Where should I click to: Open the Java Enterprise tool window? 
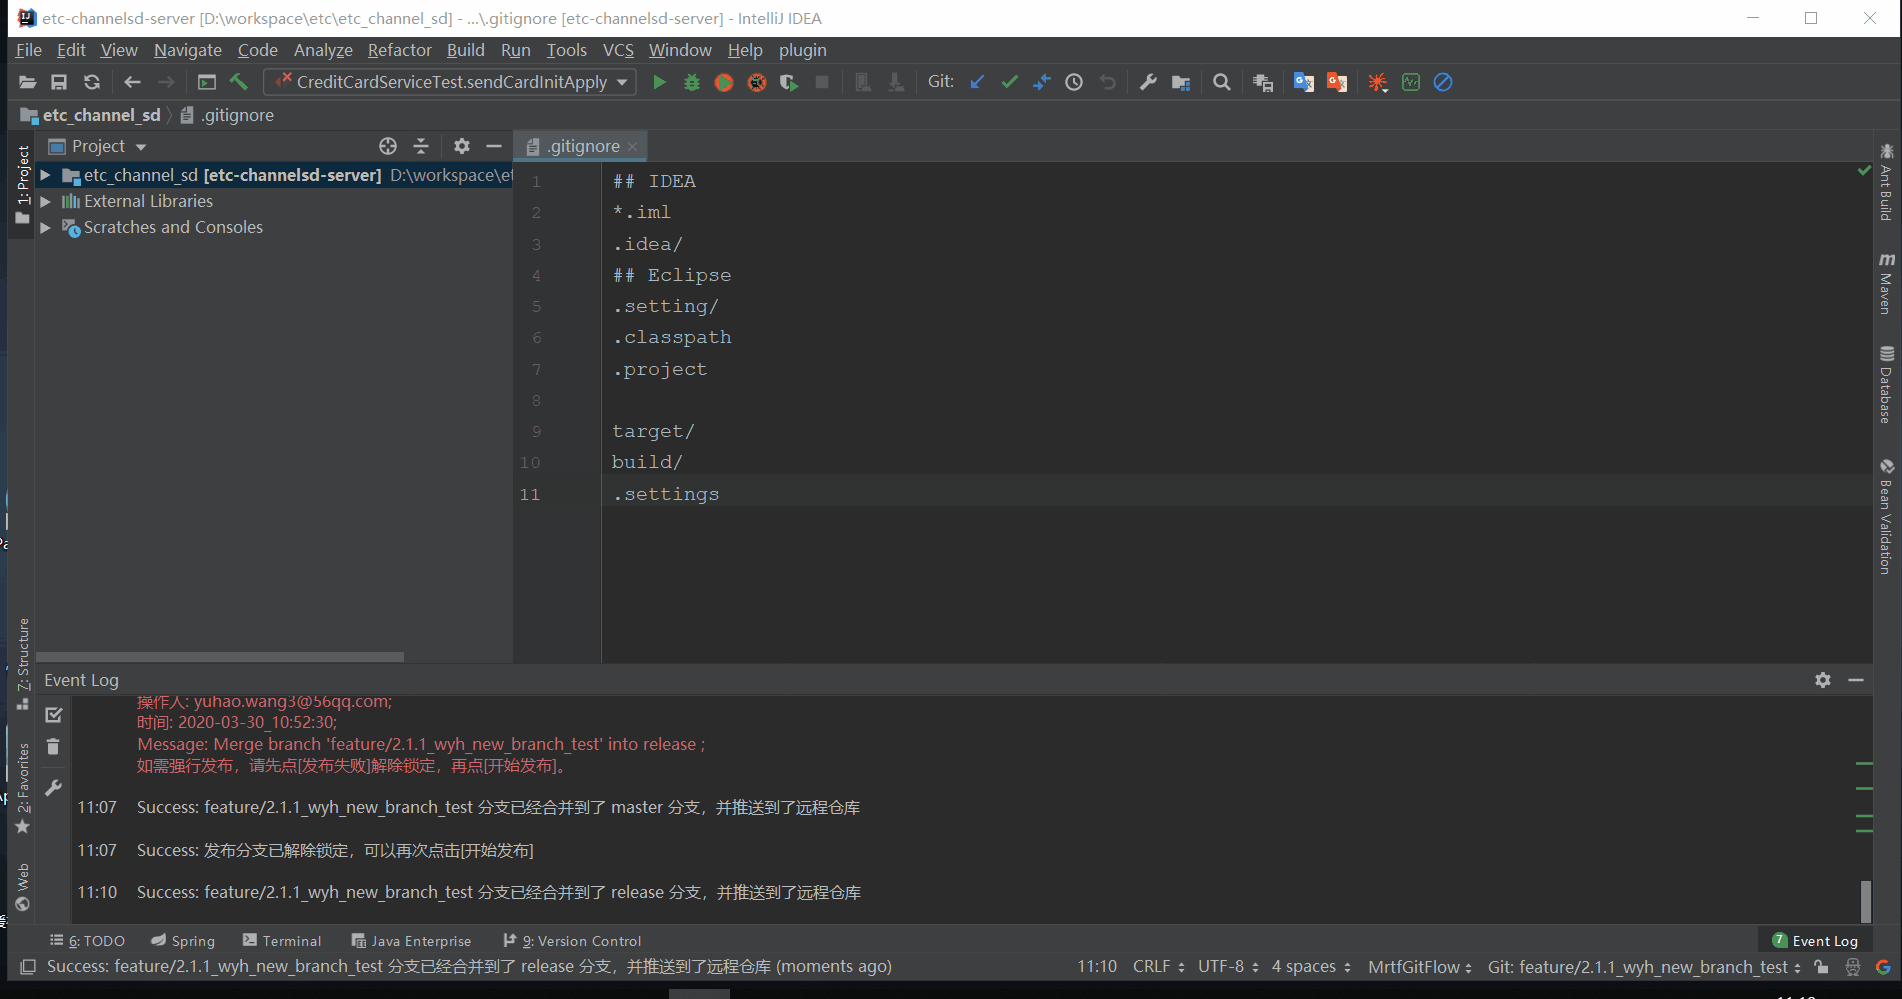click(x=411, y=941)
